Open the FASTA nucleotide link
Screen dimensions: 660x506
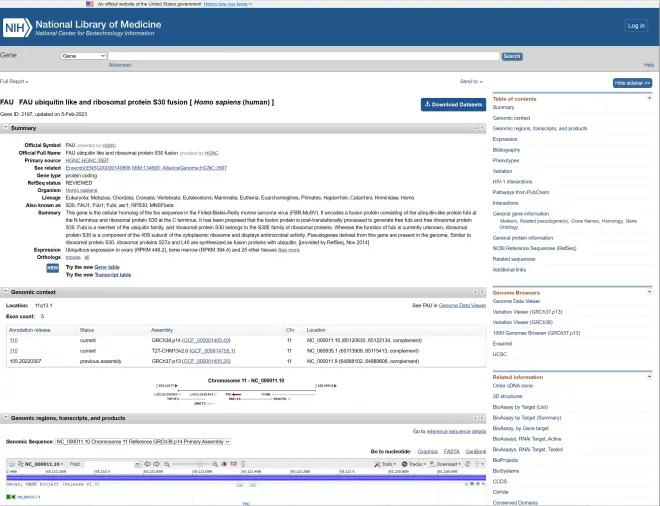[451, 452]
